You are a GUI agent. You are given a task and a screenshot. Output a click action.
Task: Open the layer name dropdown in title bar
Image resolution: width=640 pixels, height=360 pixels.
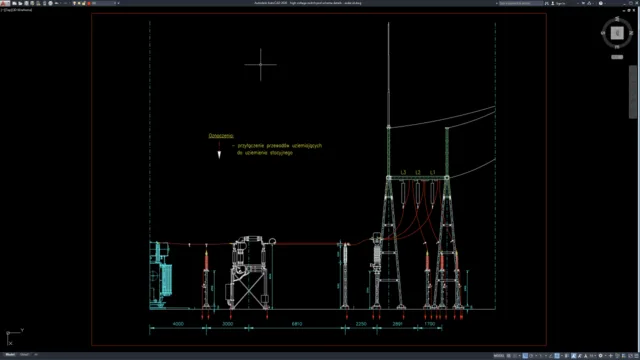click(104, 3)
